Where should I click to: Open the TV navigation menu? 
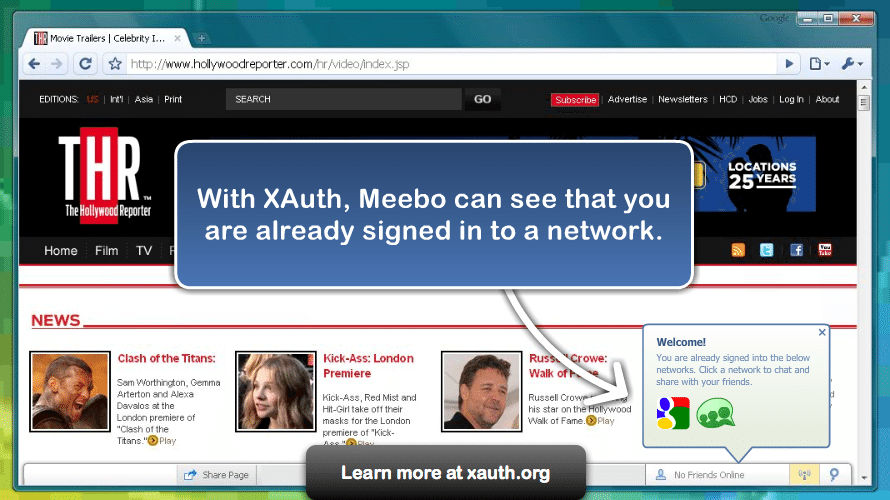click(144, 251)
